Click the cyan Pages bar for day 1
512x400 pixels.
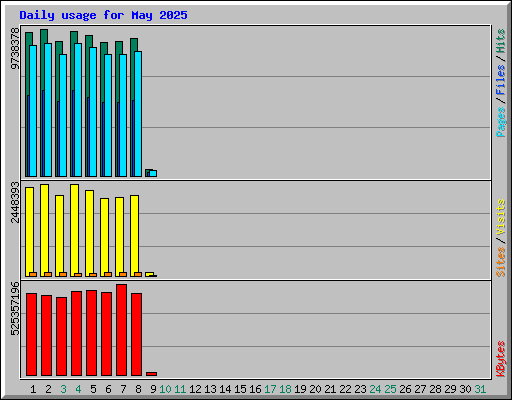(x=33, y=111)
